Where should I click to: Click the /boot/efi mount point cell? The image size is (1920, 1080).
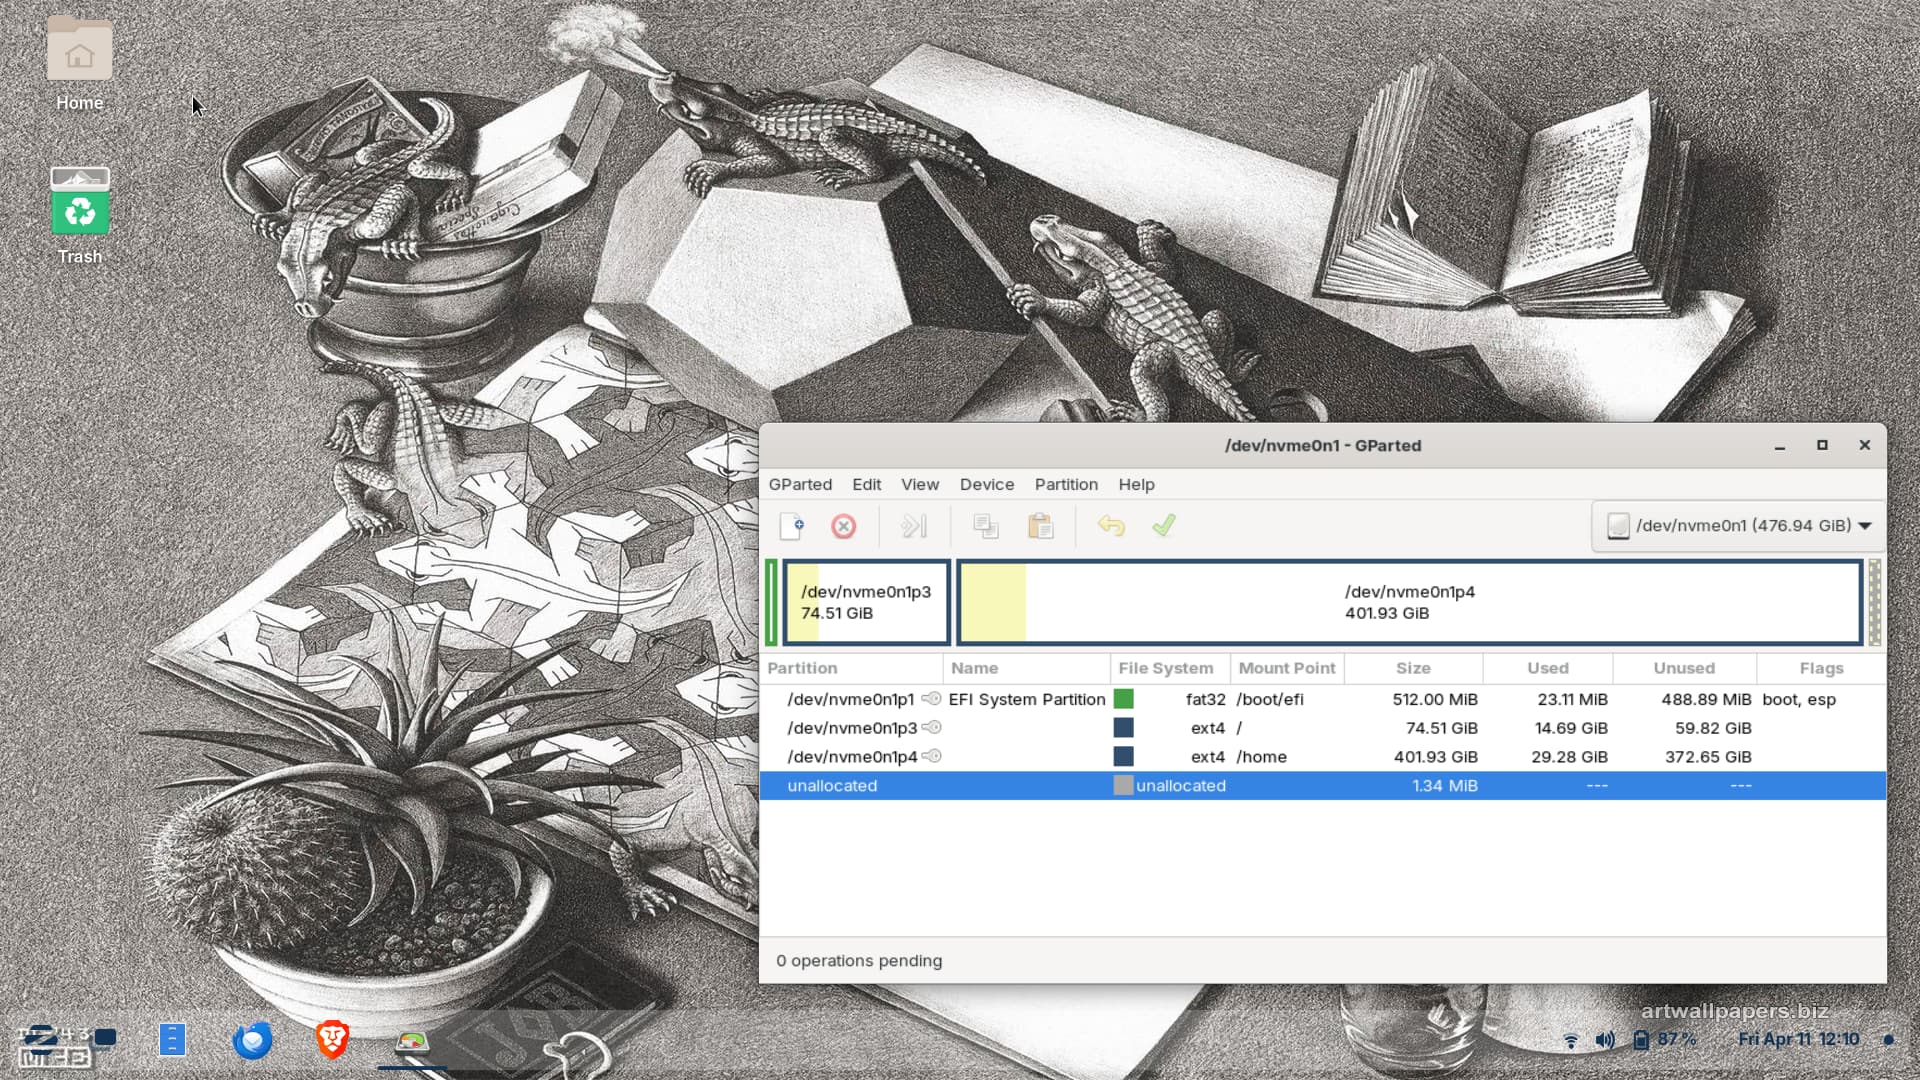point(1270,699)
